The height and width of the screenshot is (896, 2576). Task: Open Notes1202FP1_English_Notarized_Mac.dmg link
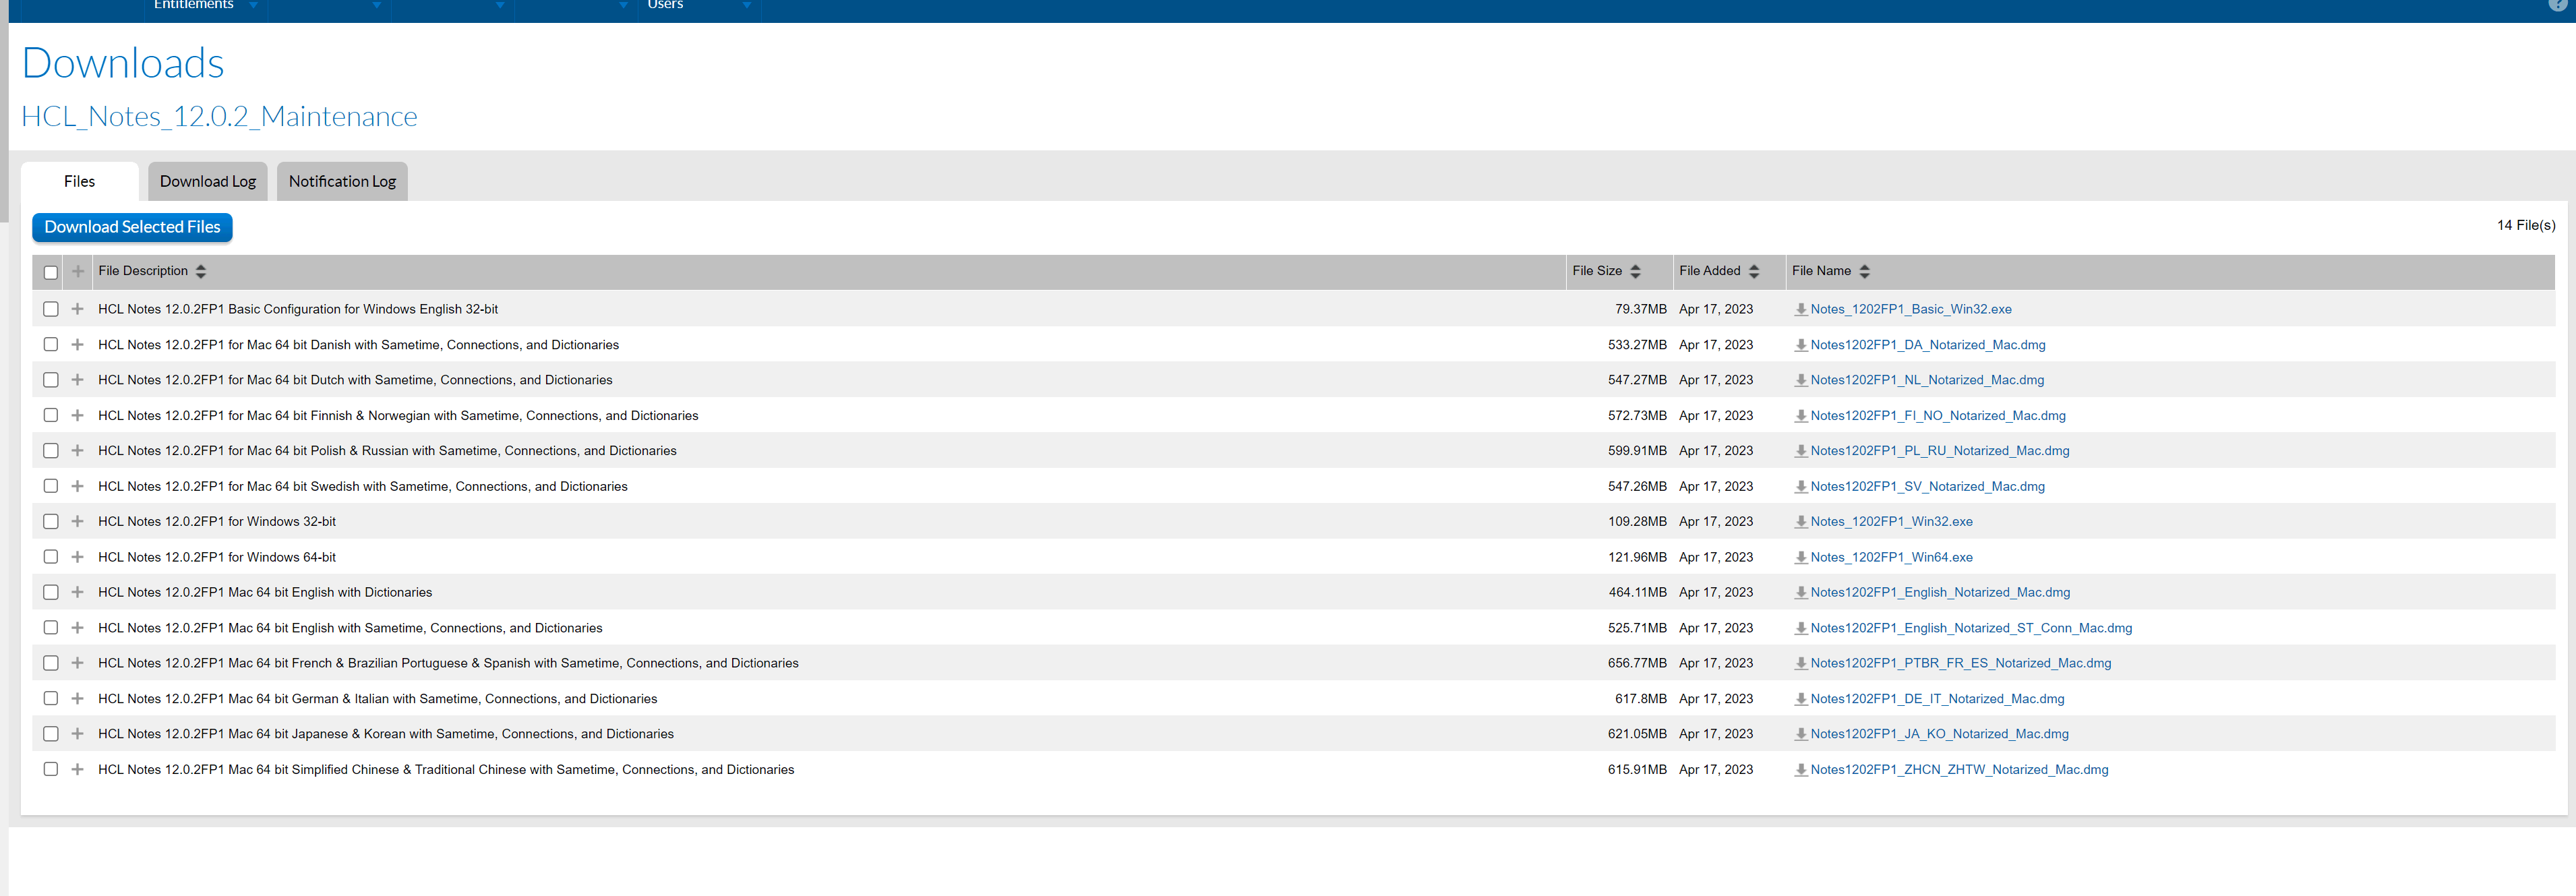[x=1940, y=593]
